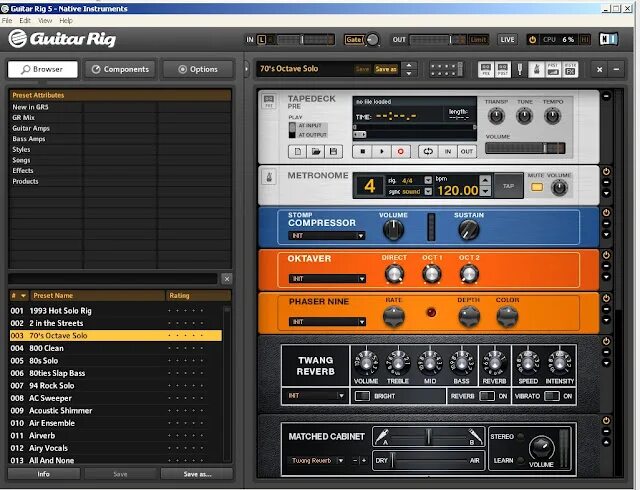This screenshot has height=490, width=640.
Task: Enable loop mode in the Tapedeck
Action: pyautogui.click(x=428, y=151)
